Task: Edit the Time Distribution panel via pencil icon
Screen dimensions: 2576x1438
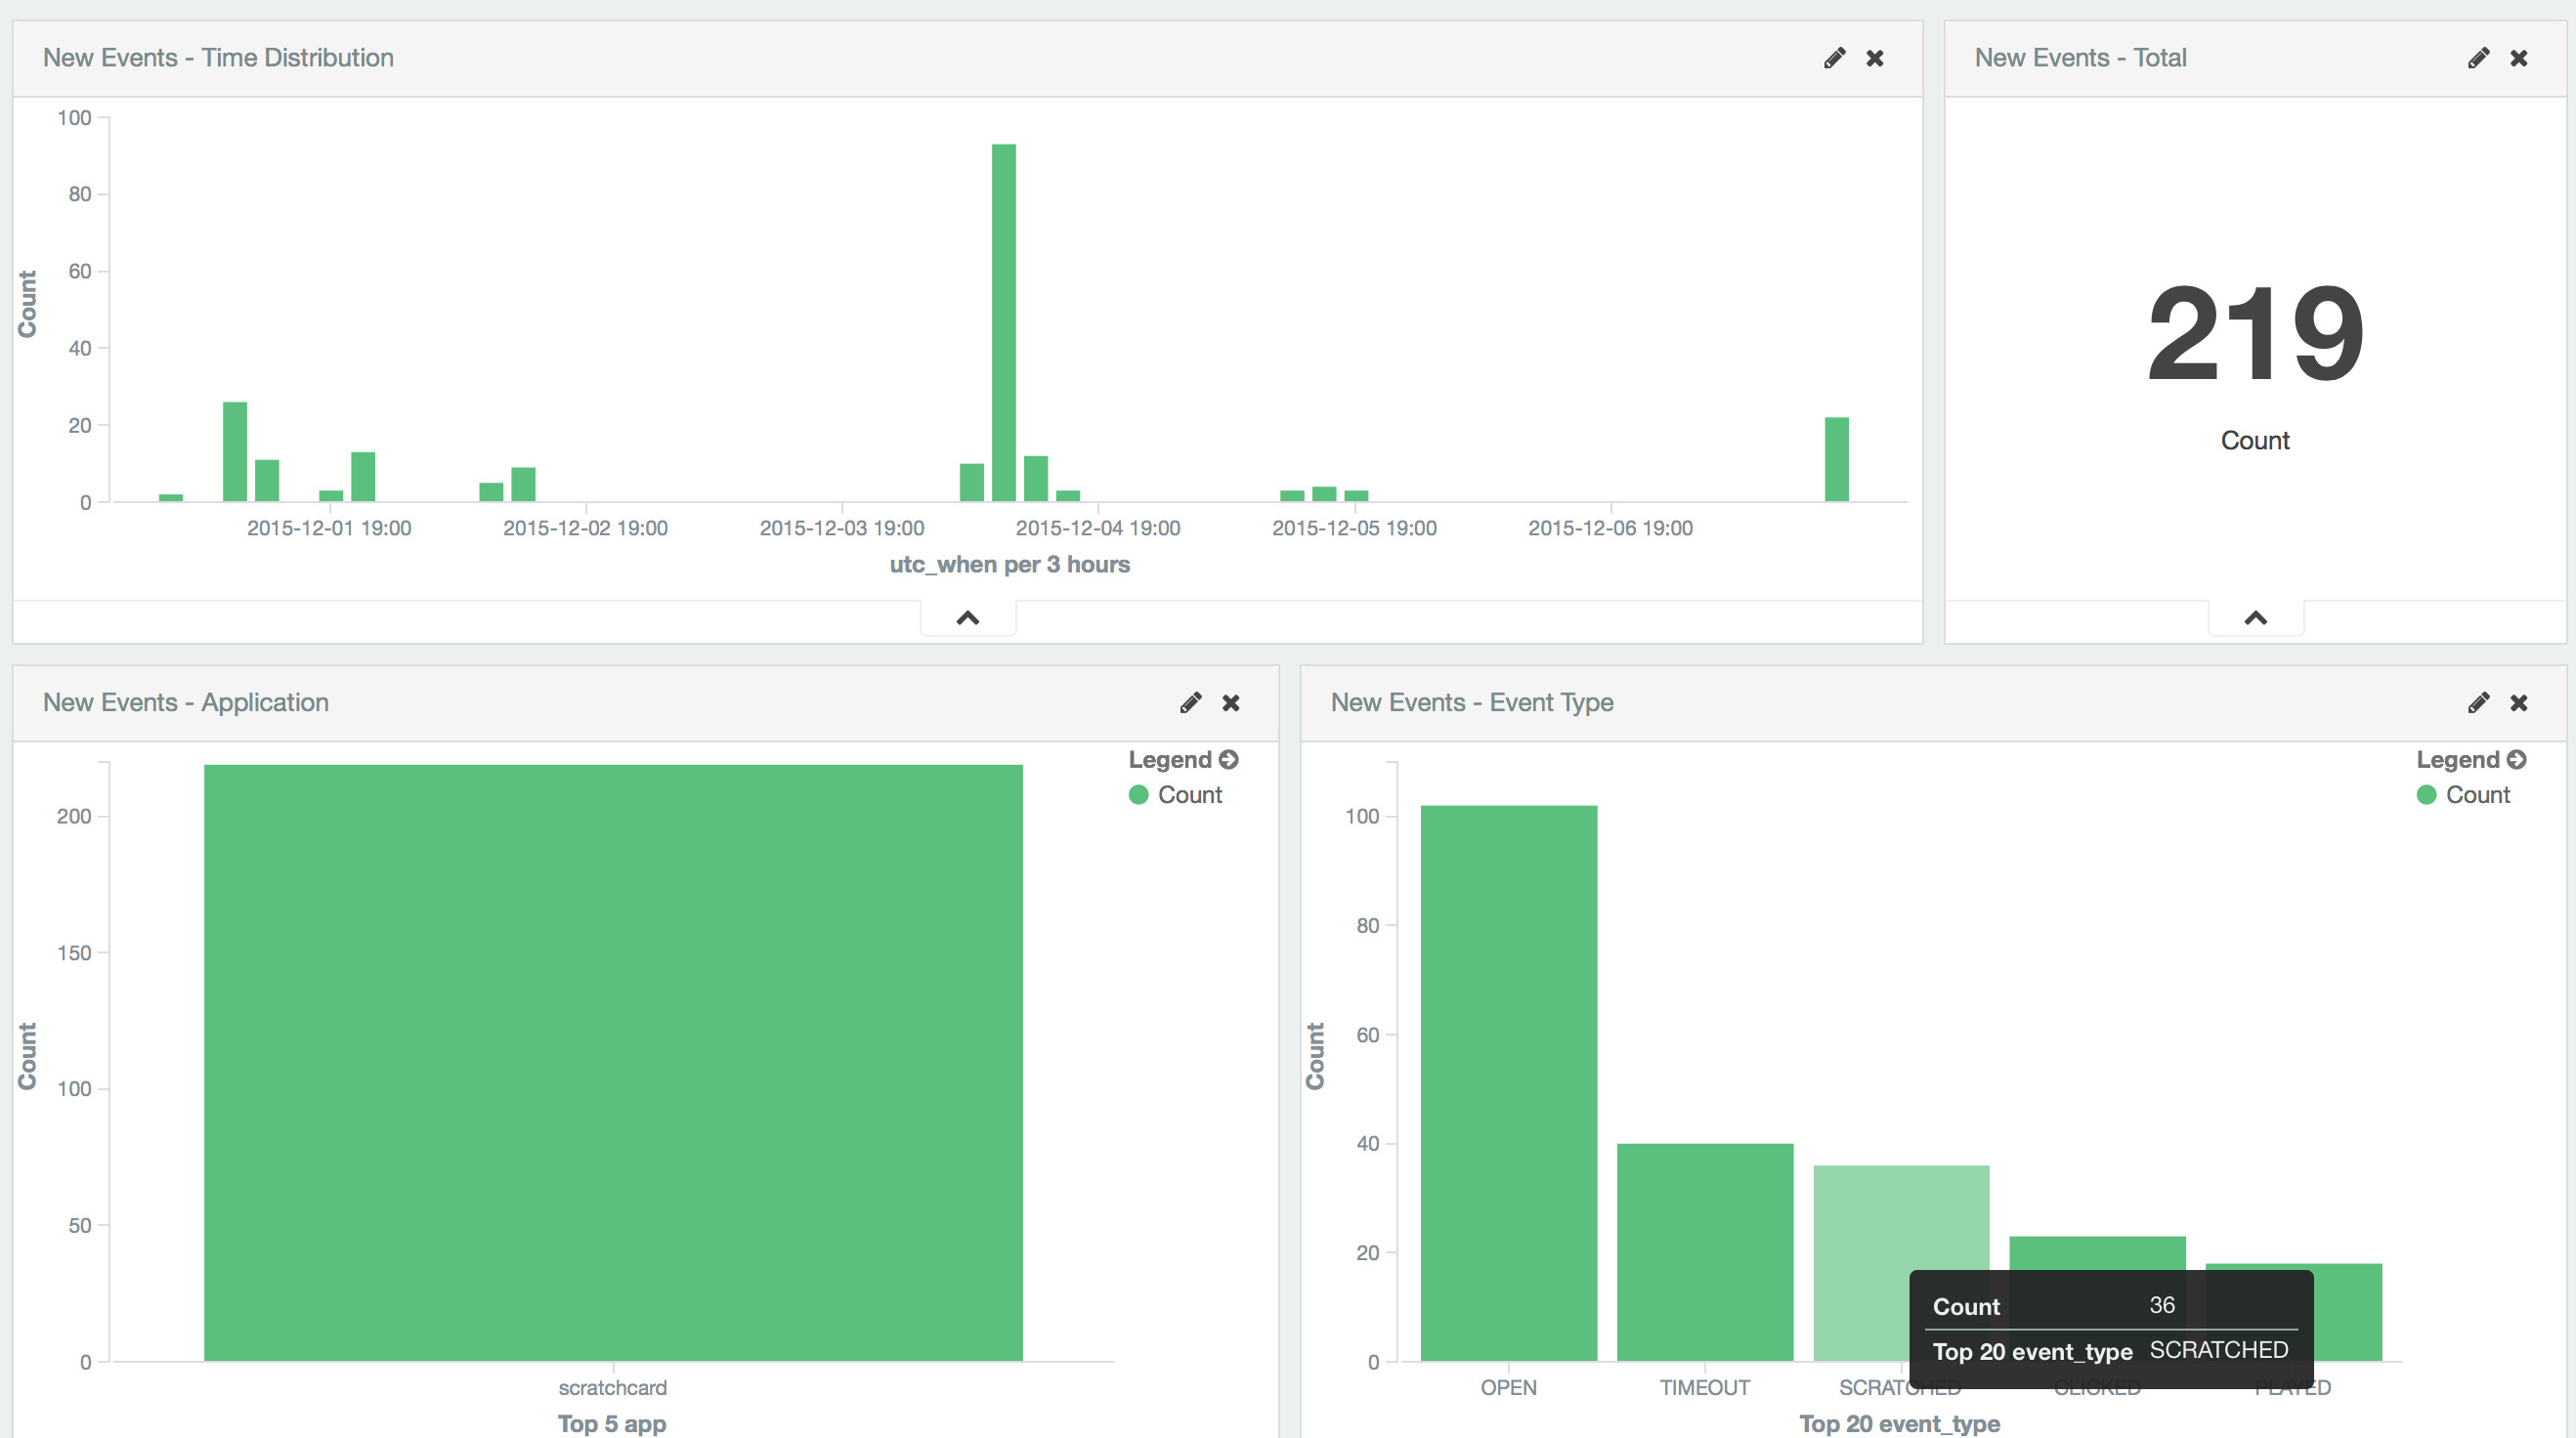Action: tap(1834, 58)
